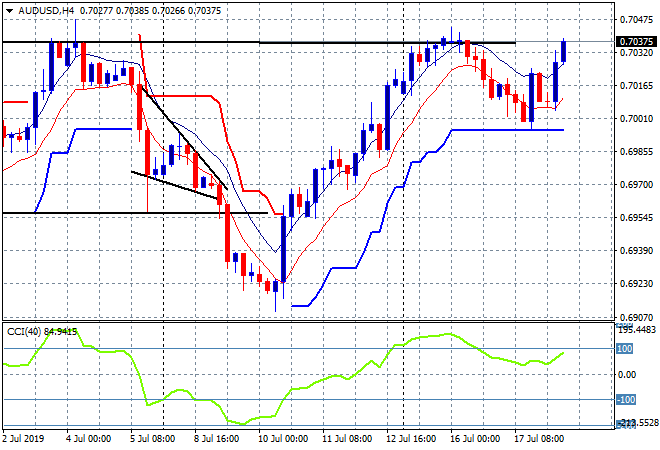Click the 10 Jul 00:00 time label
The image size is (660, 450).
point(283,439)
